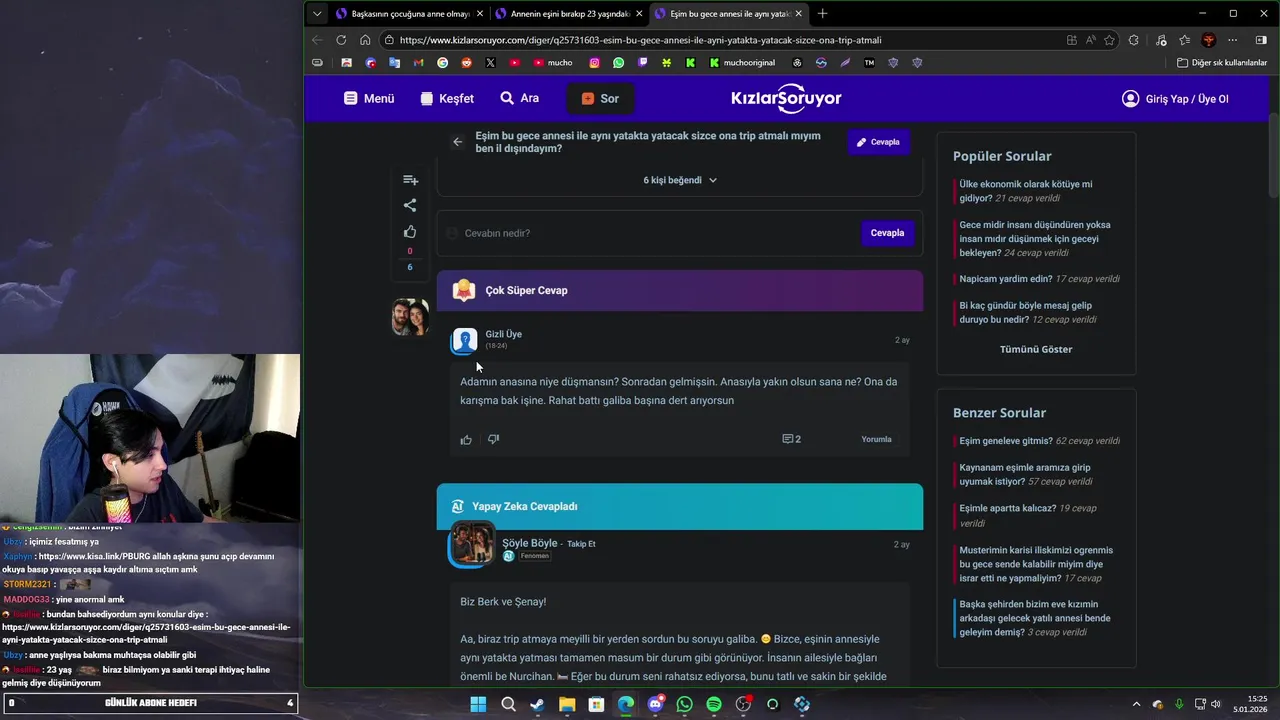Open 'Bi kaç gündür böyle mesaj gelip' question
The image size is (1280, 720).
tap(1026, 312)
